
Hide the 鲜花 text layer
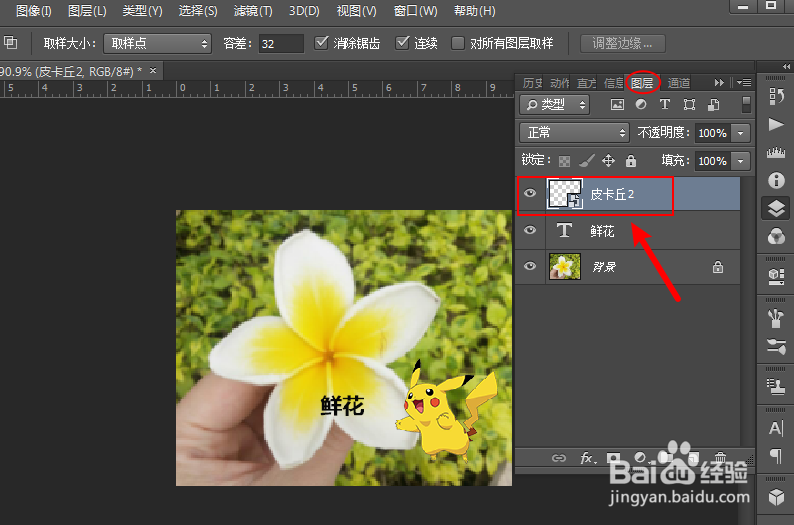(x=530, y=230)
